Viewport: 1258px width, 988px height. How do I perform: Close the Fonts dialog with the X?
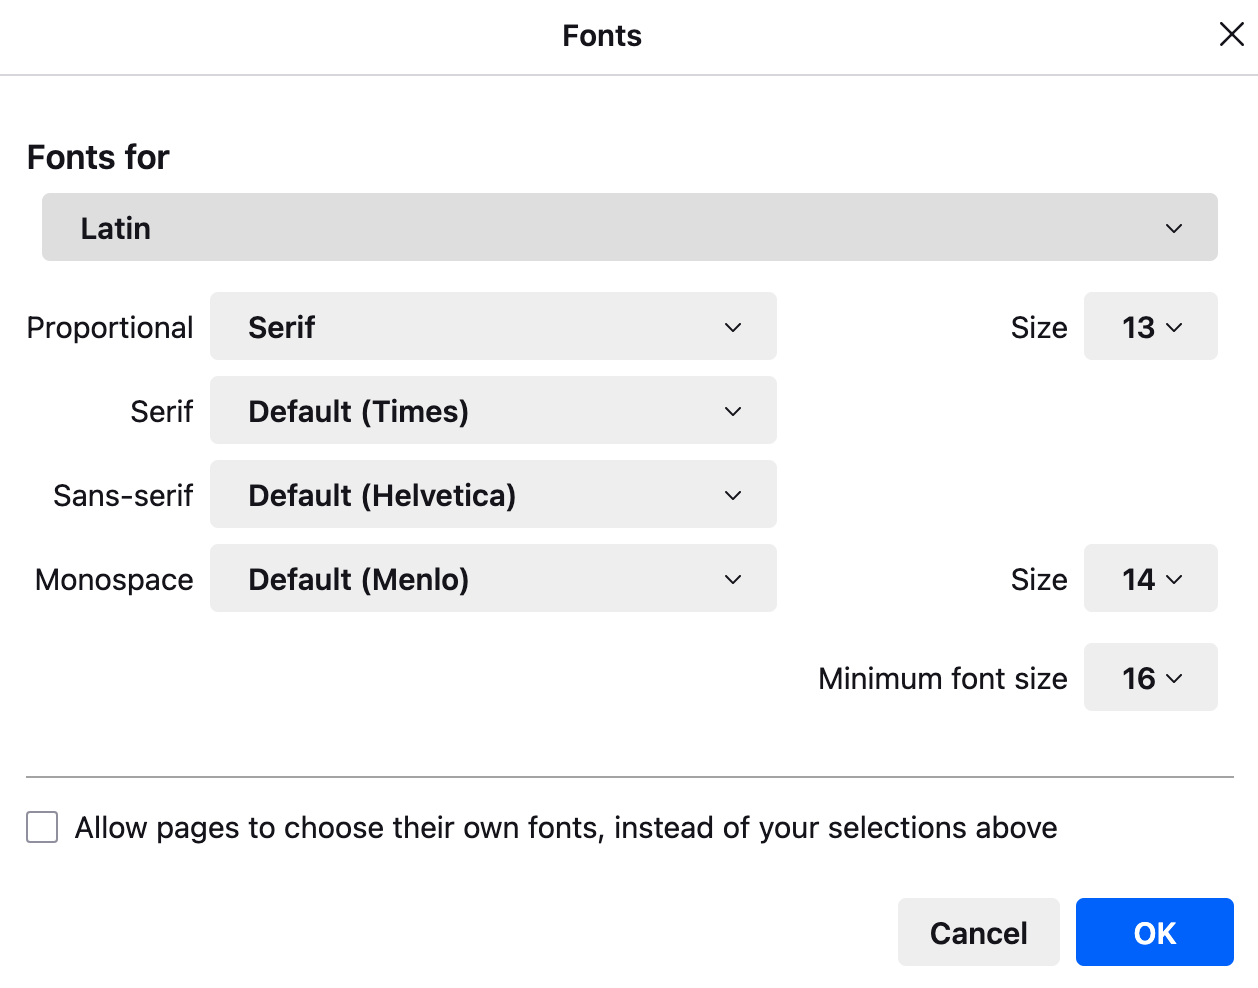[1231, 35]
